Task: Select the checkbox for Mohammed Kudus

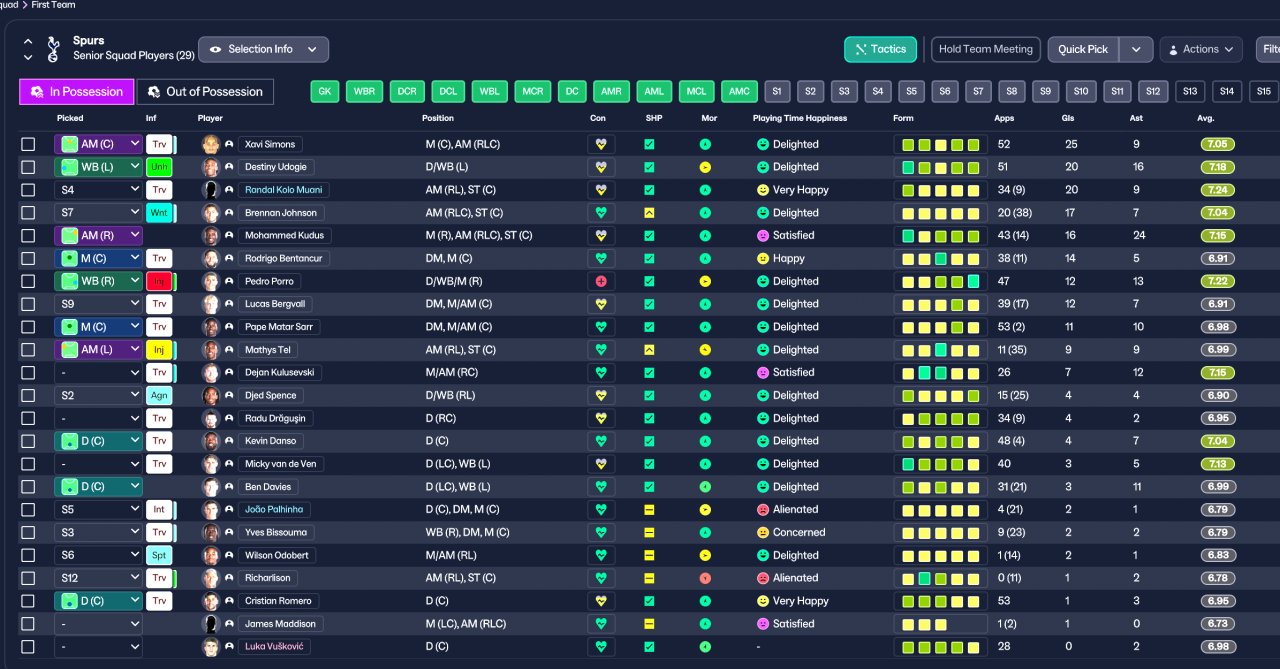Action: click(28, 236)
